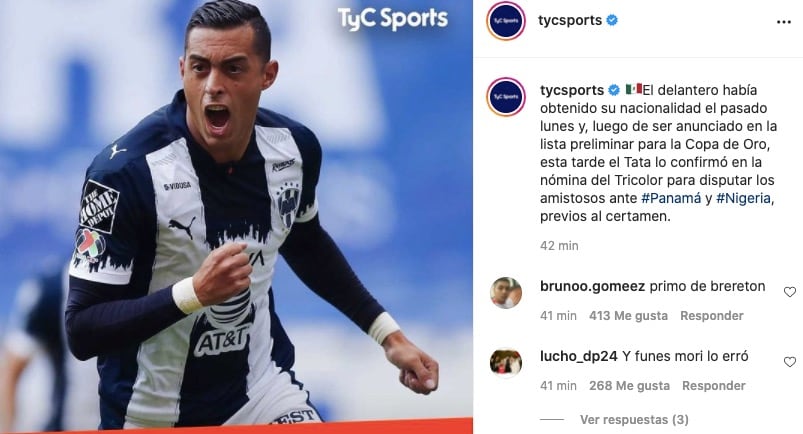Open the three-dot more options menu
Viewport: 803px width, 434px height.
(x=784, y=22)
